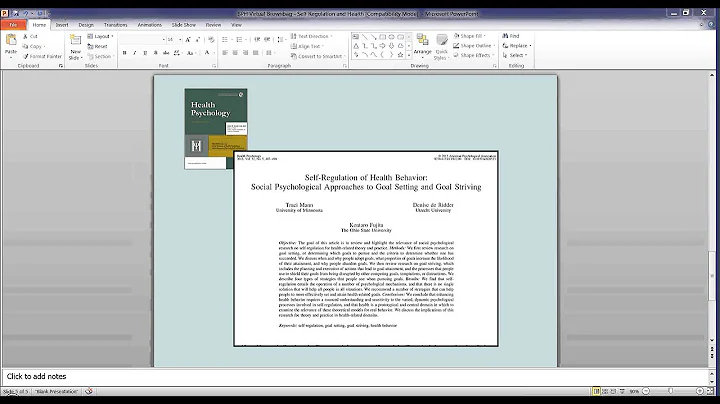Open the font name combo box

click(143, 40)
